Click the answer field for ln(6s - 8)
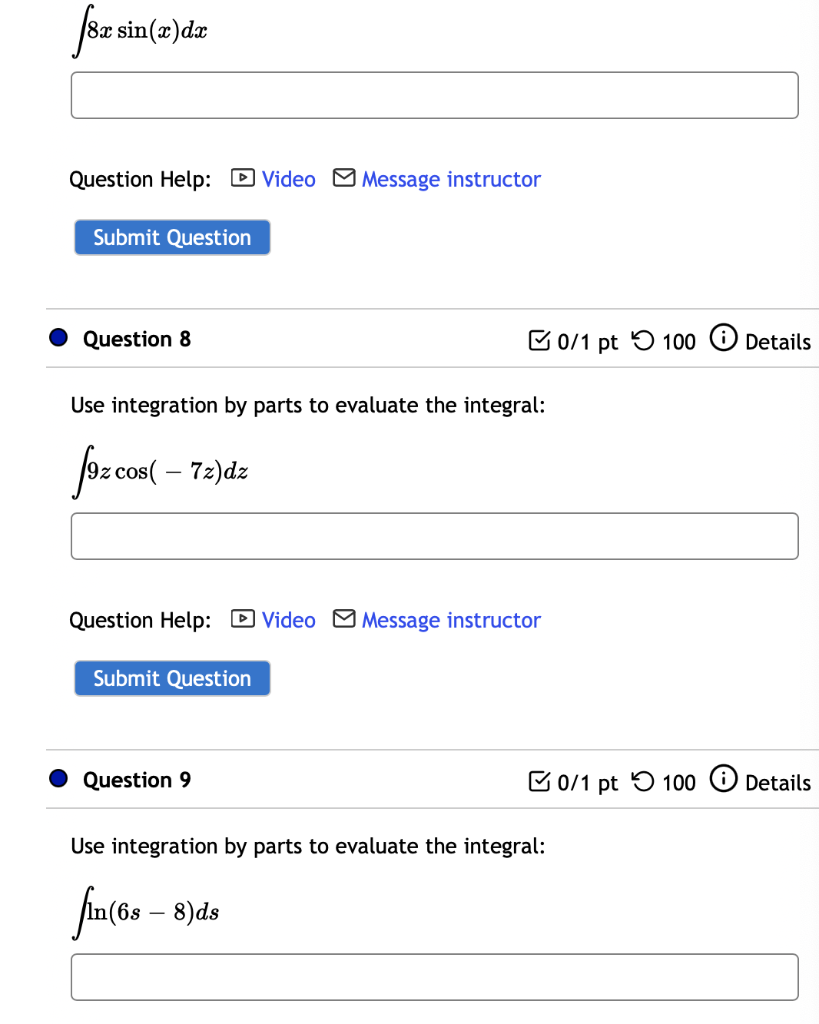 [x=434, y=977]
